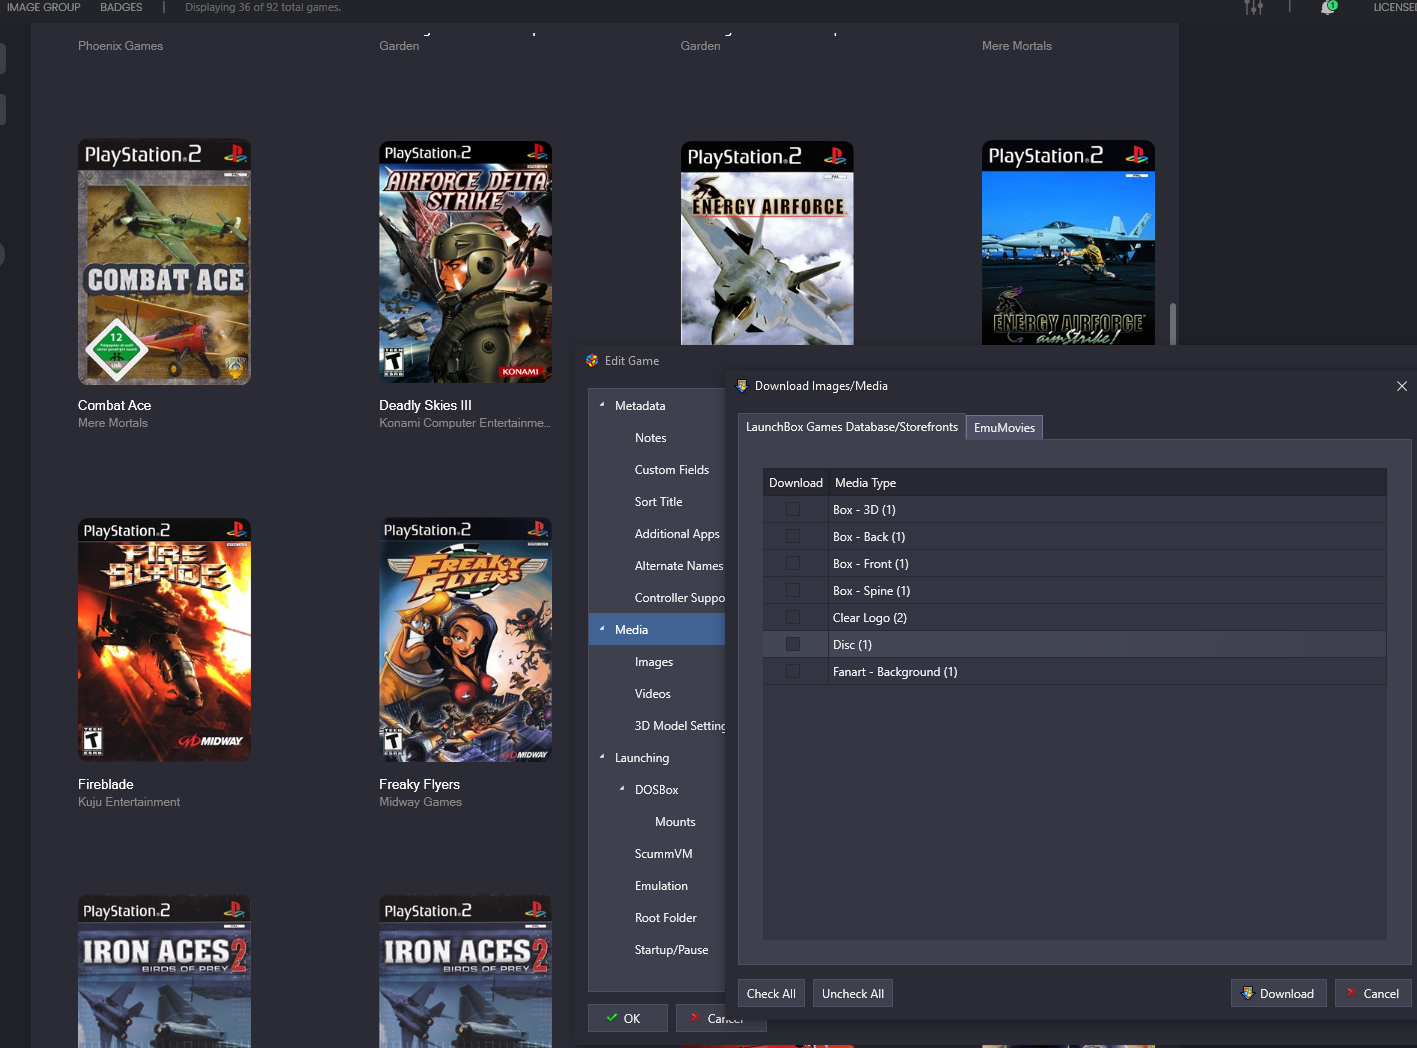Select ScummVM tree item
Screen dimensions: 1417x1048
[663, 854]
